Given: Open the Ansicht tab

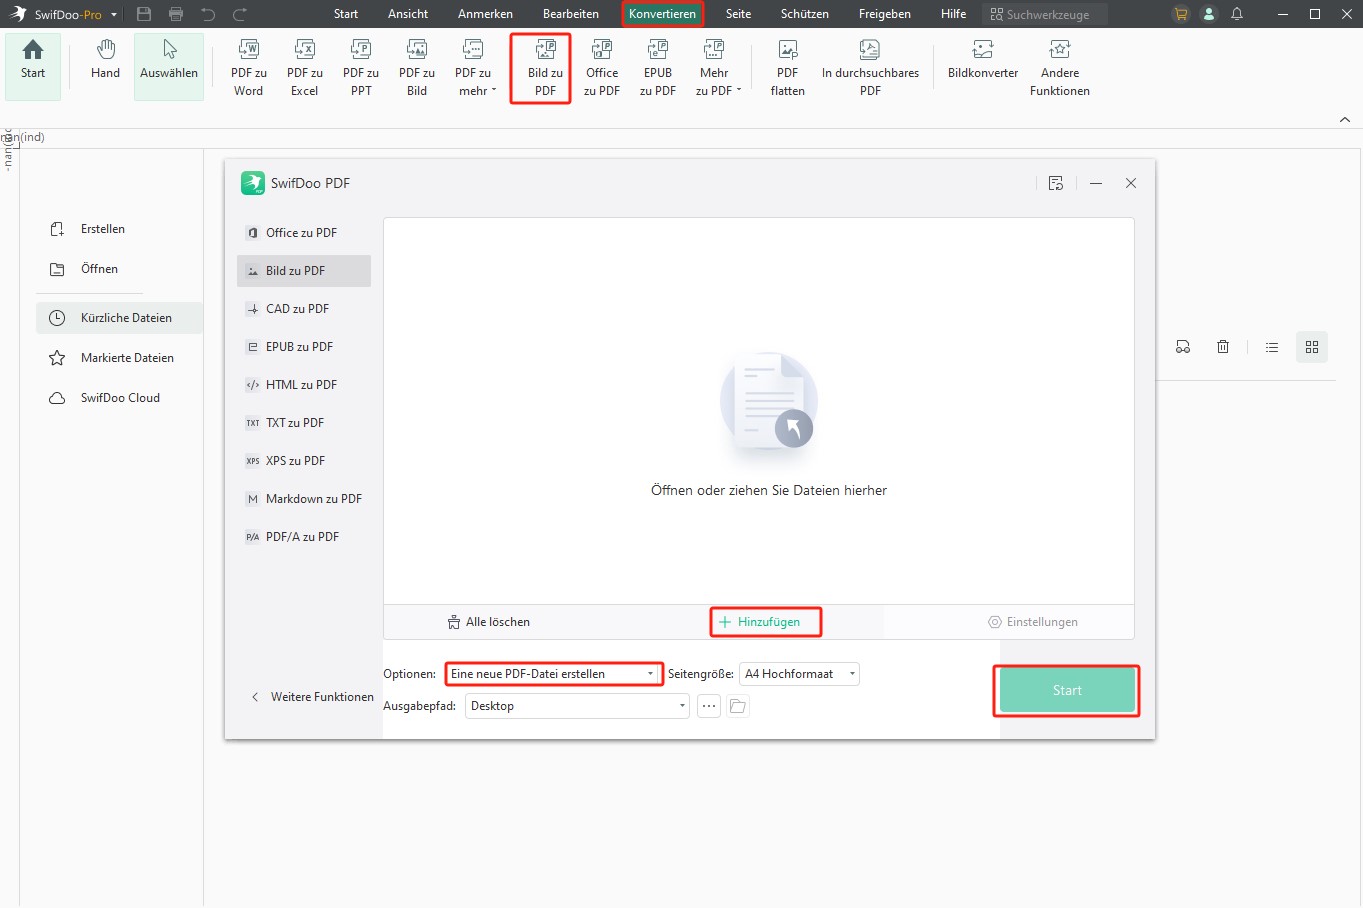Looking at the screenshot, I should [408, 14].
